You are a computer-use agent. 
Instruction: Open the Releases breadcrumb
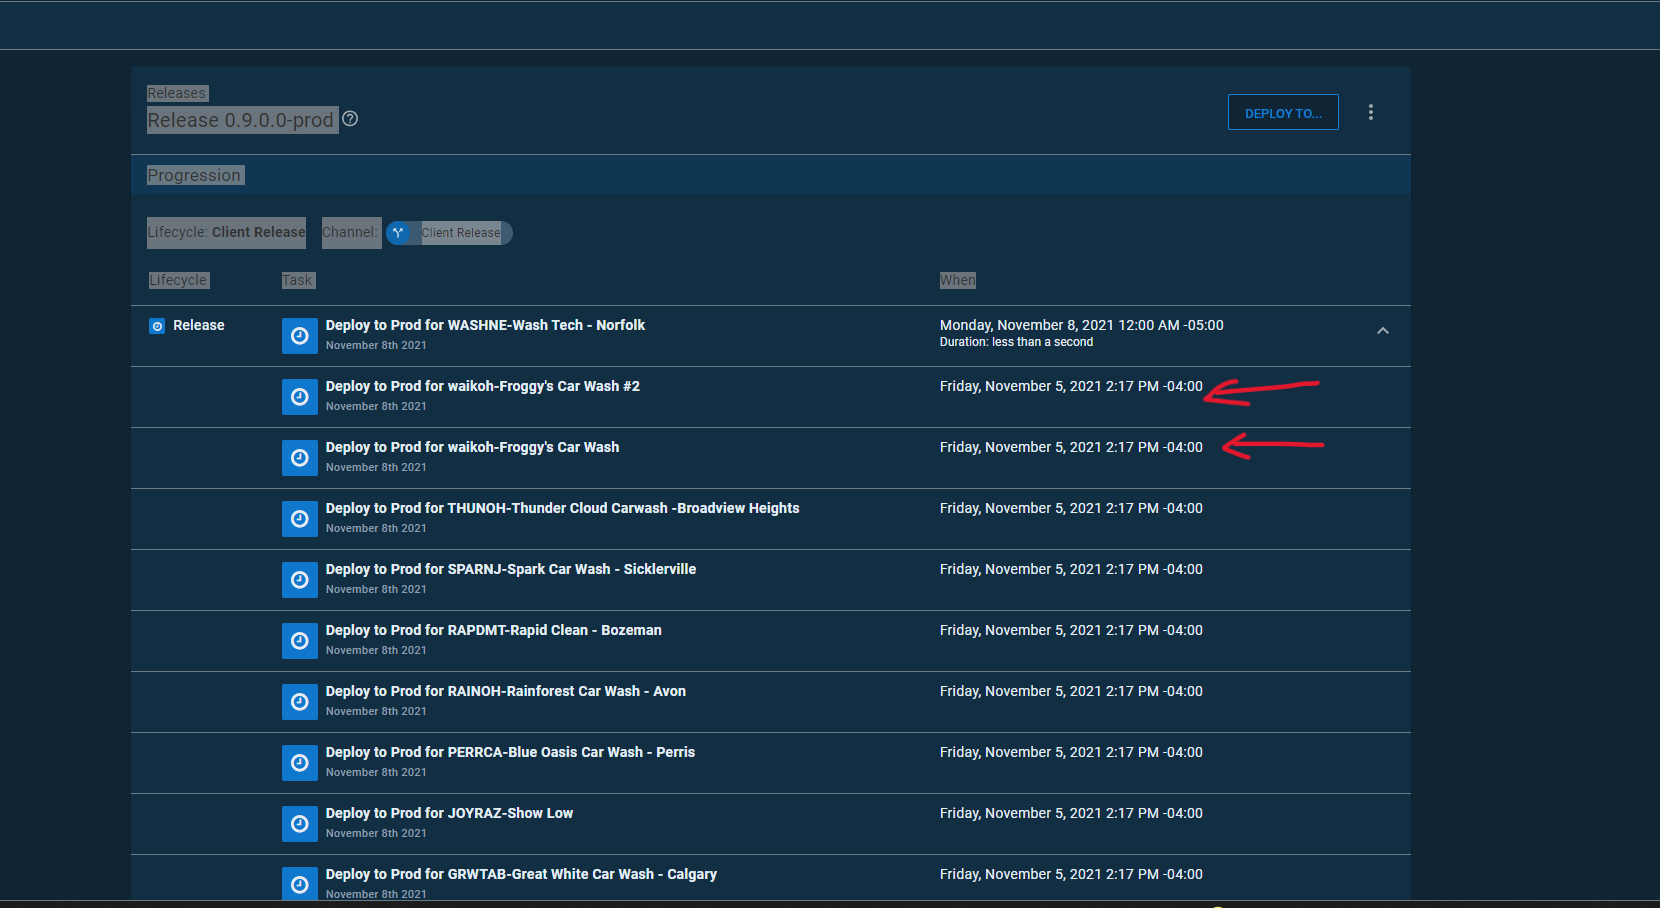point(176,92)
